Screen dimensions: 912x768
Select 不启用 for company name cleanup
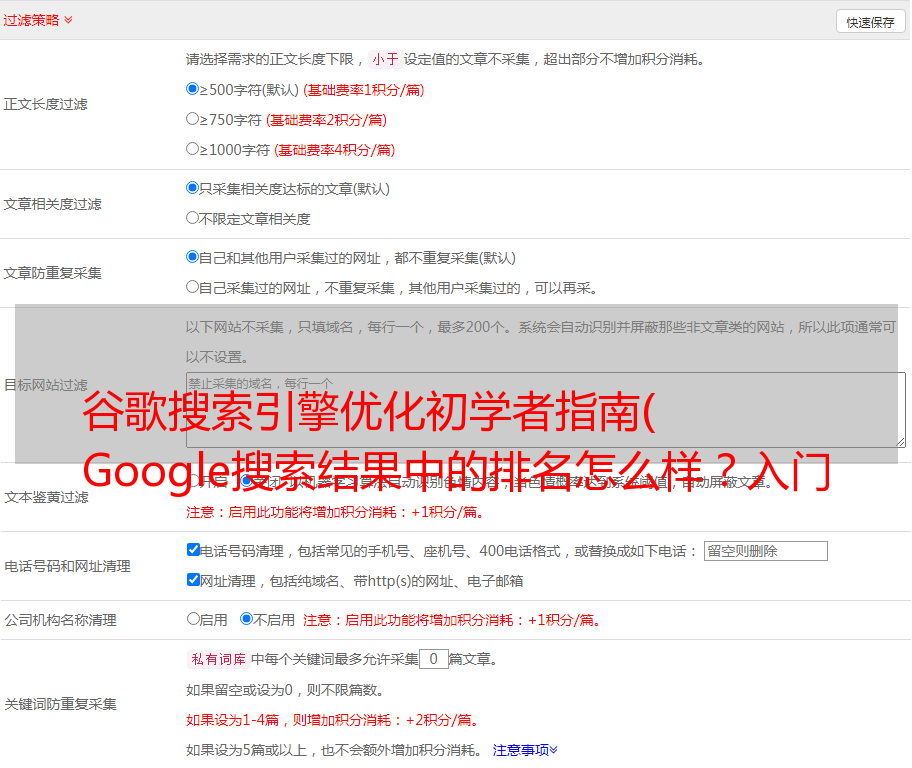tap(246, 619)
